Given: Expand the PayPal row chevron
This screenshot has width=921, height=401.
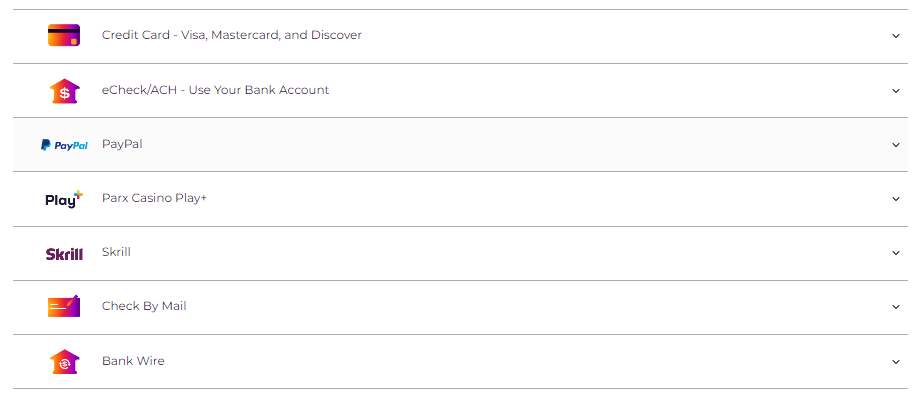Looking at the screenshot, I should tap(896, 145).
